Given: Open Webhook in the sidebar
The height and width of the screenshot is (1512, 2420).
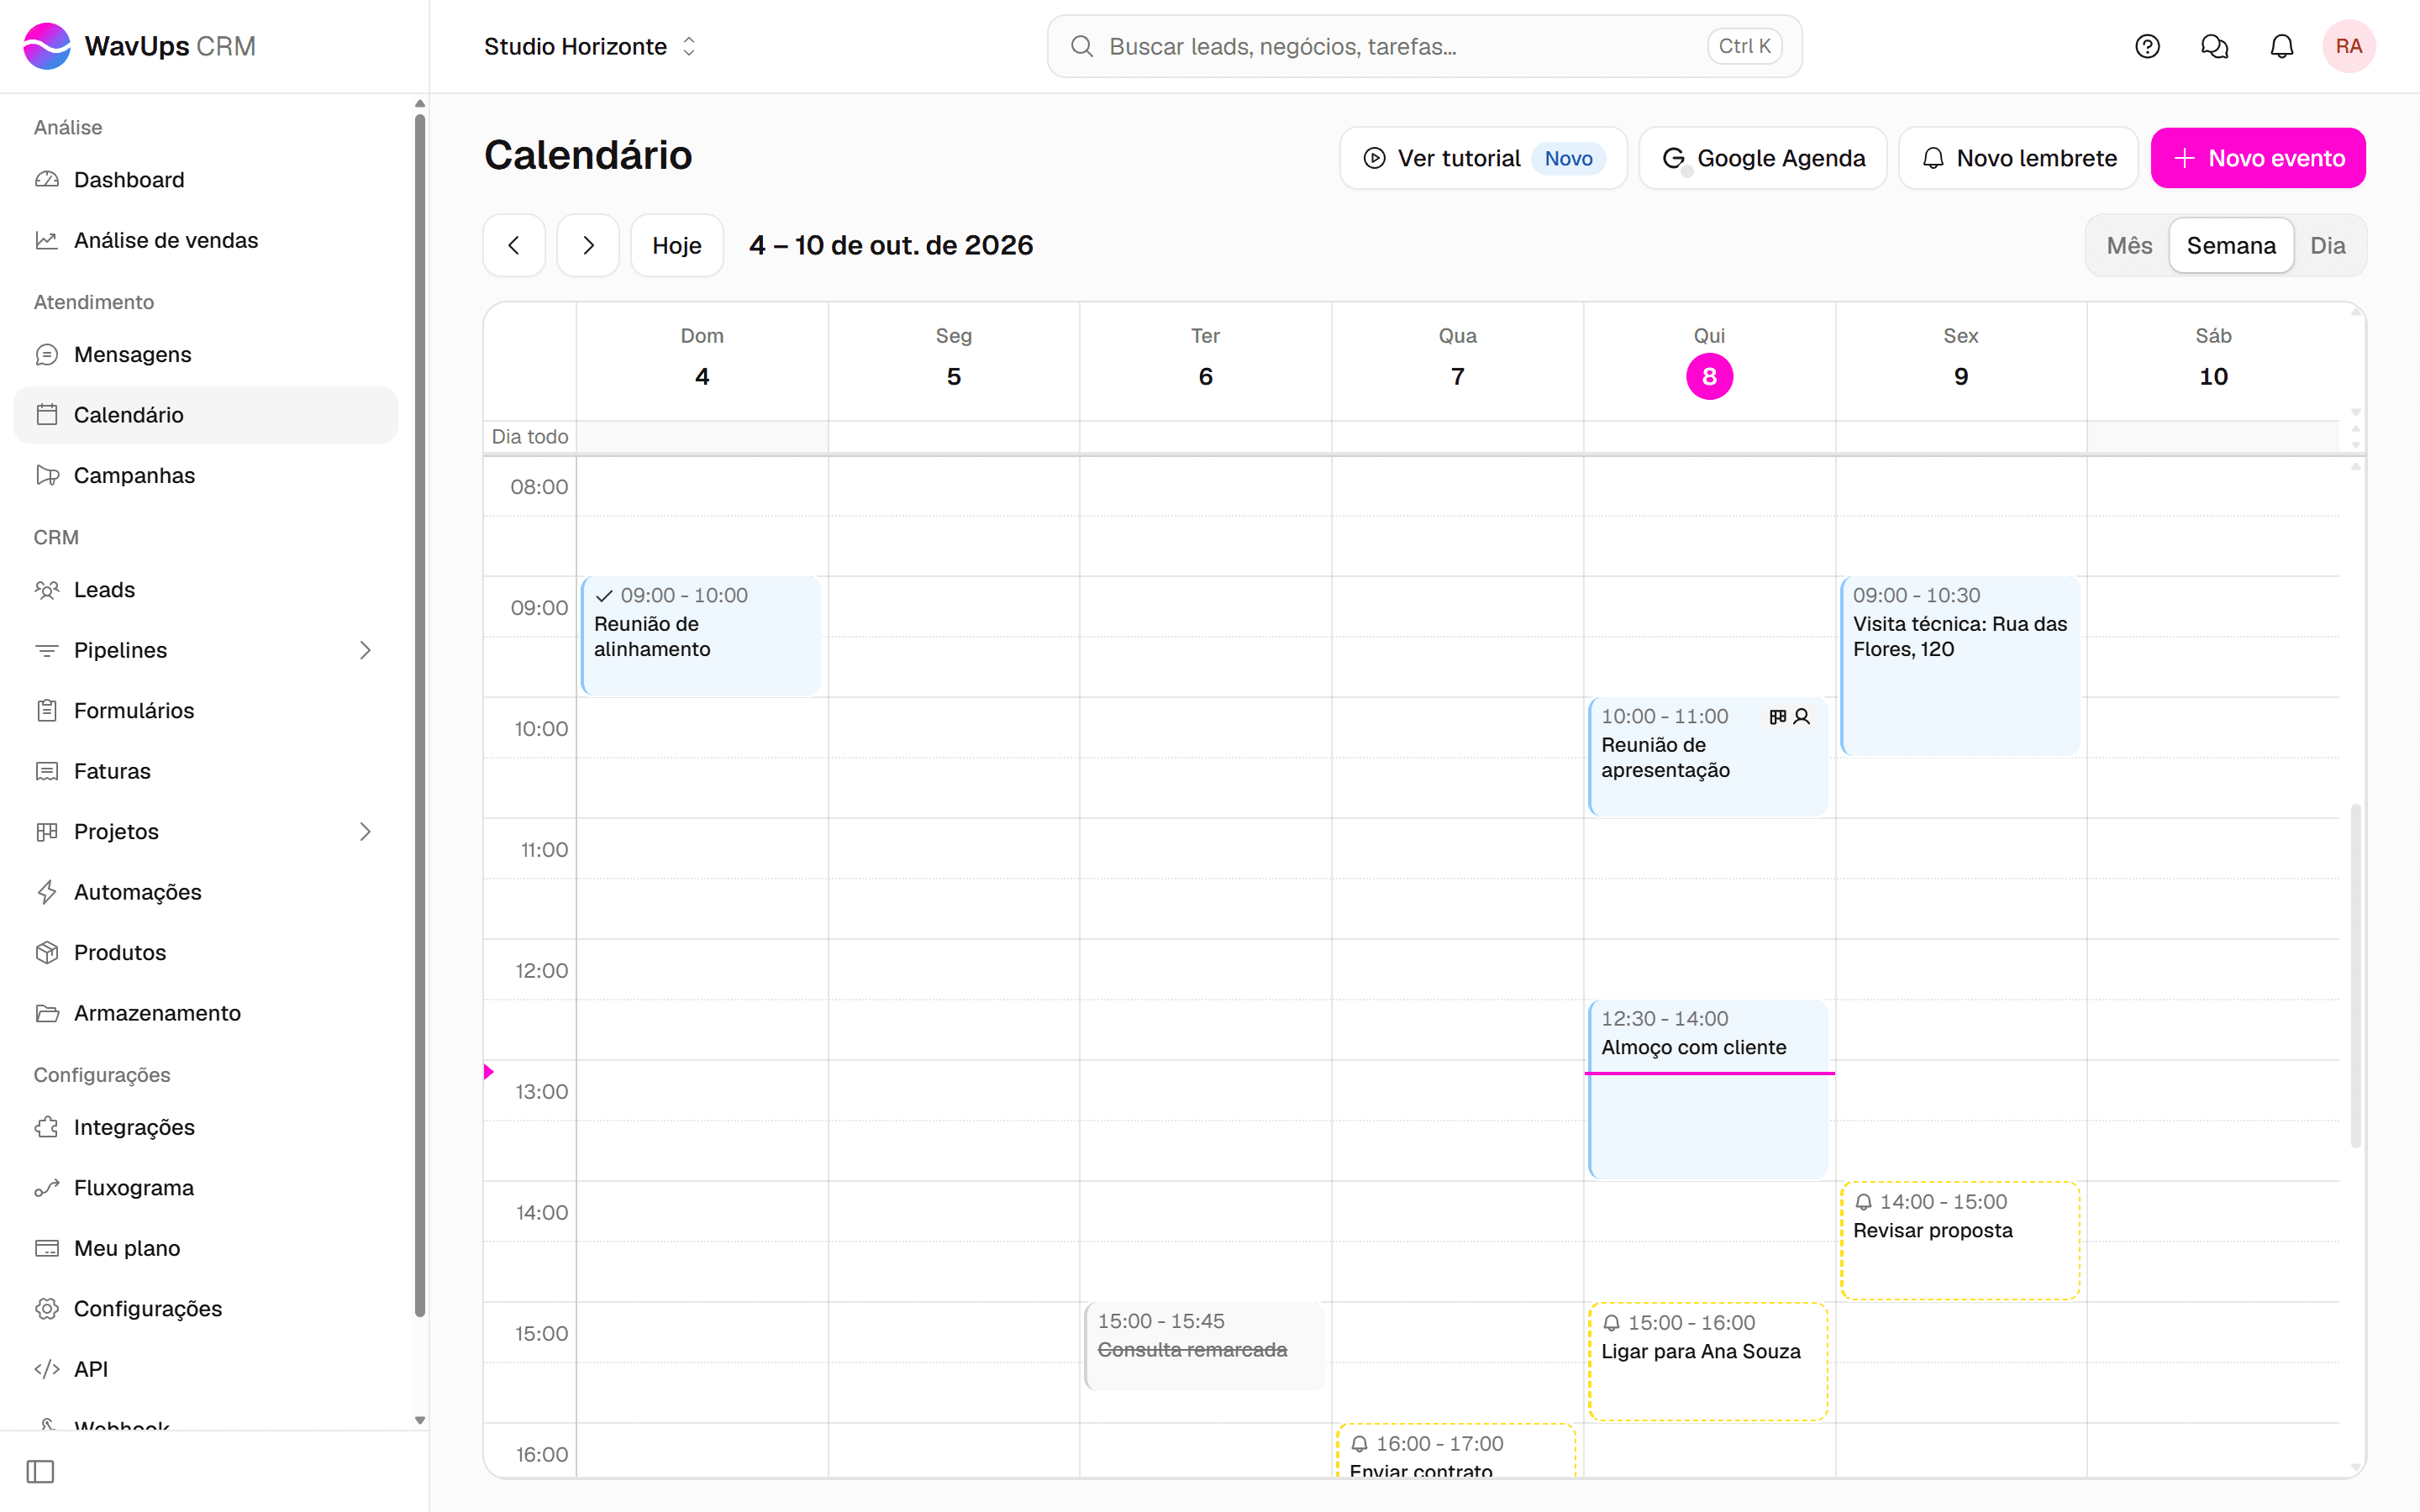Looking at the screenshot, I should click(x=206, y=1424).
